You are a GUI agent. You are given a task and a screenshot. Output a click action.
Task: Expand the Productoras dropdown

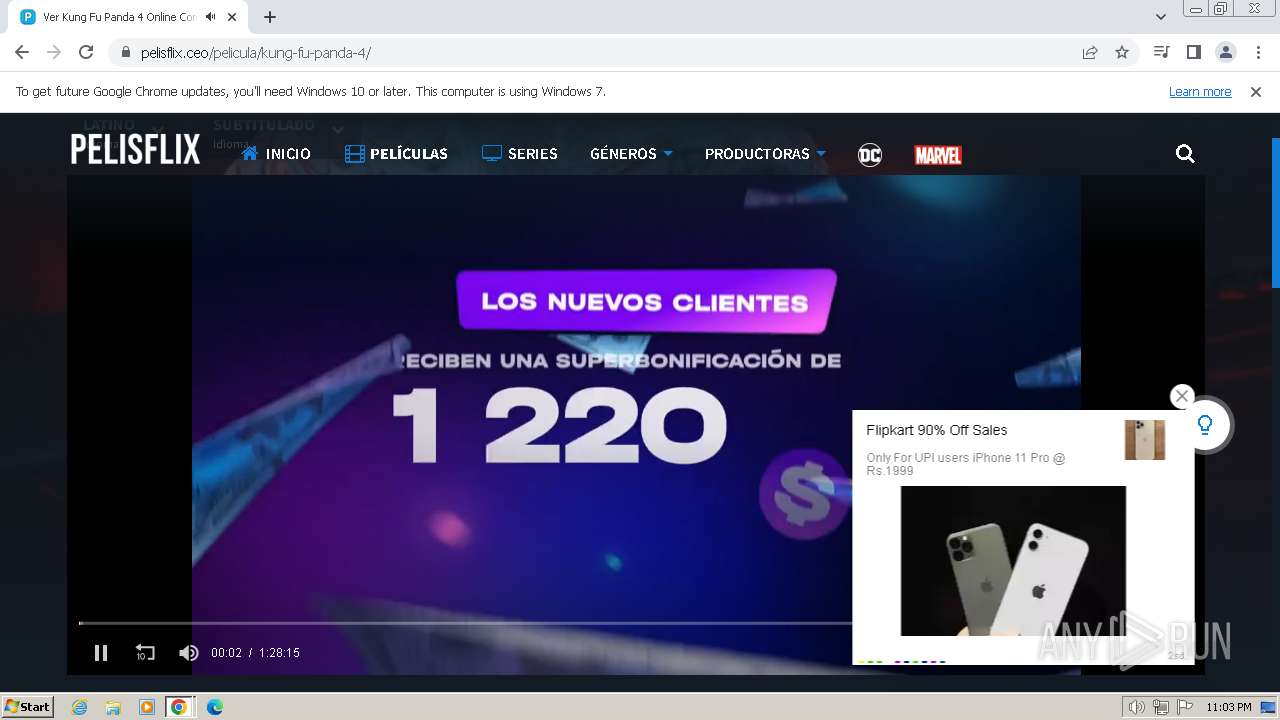(765, 154)
